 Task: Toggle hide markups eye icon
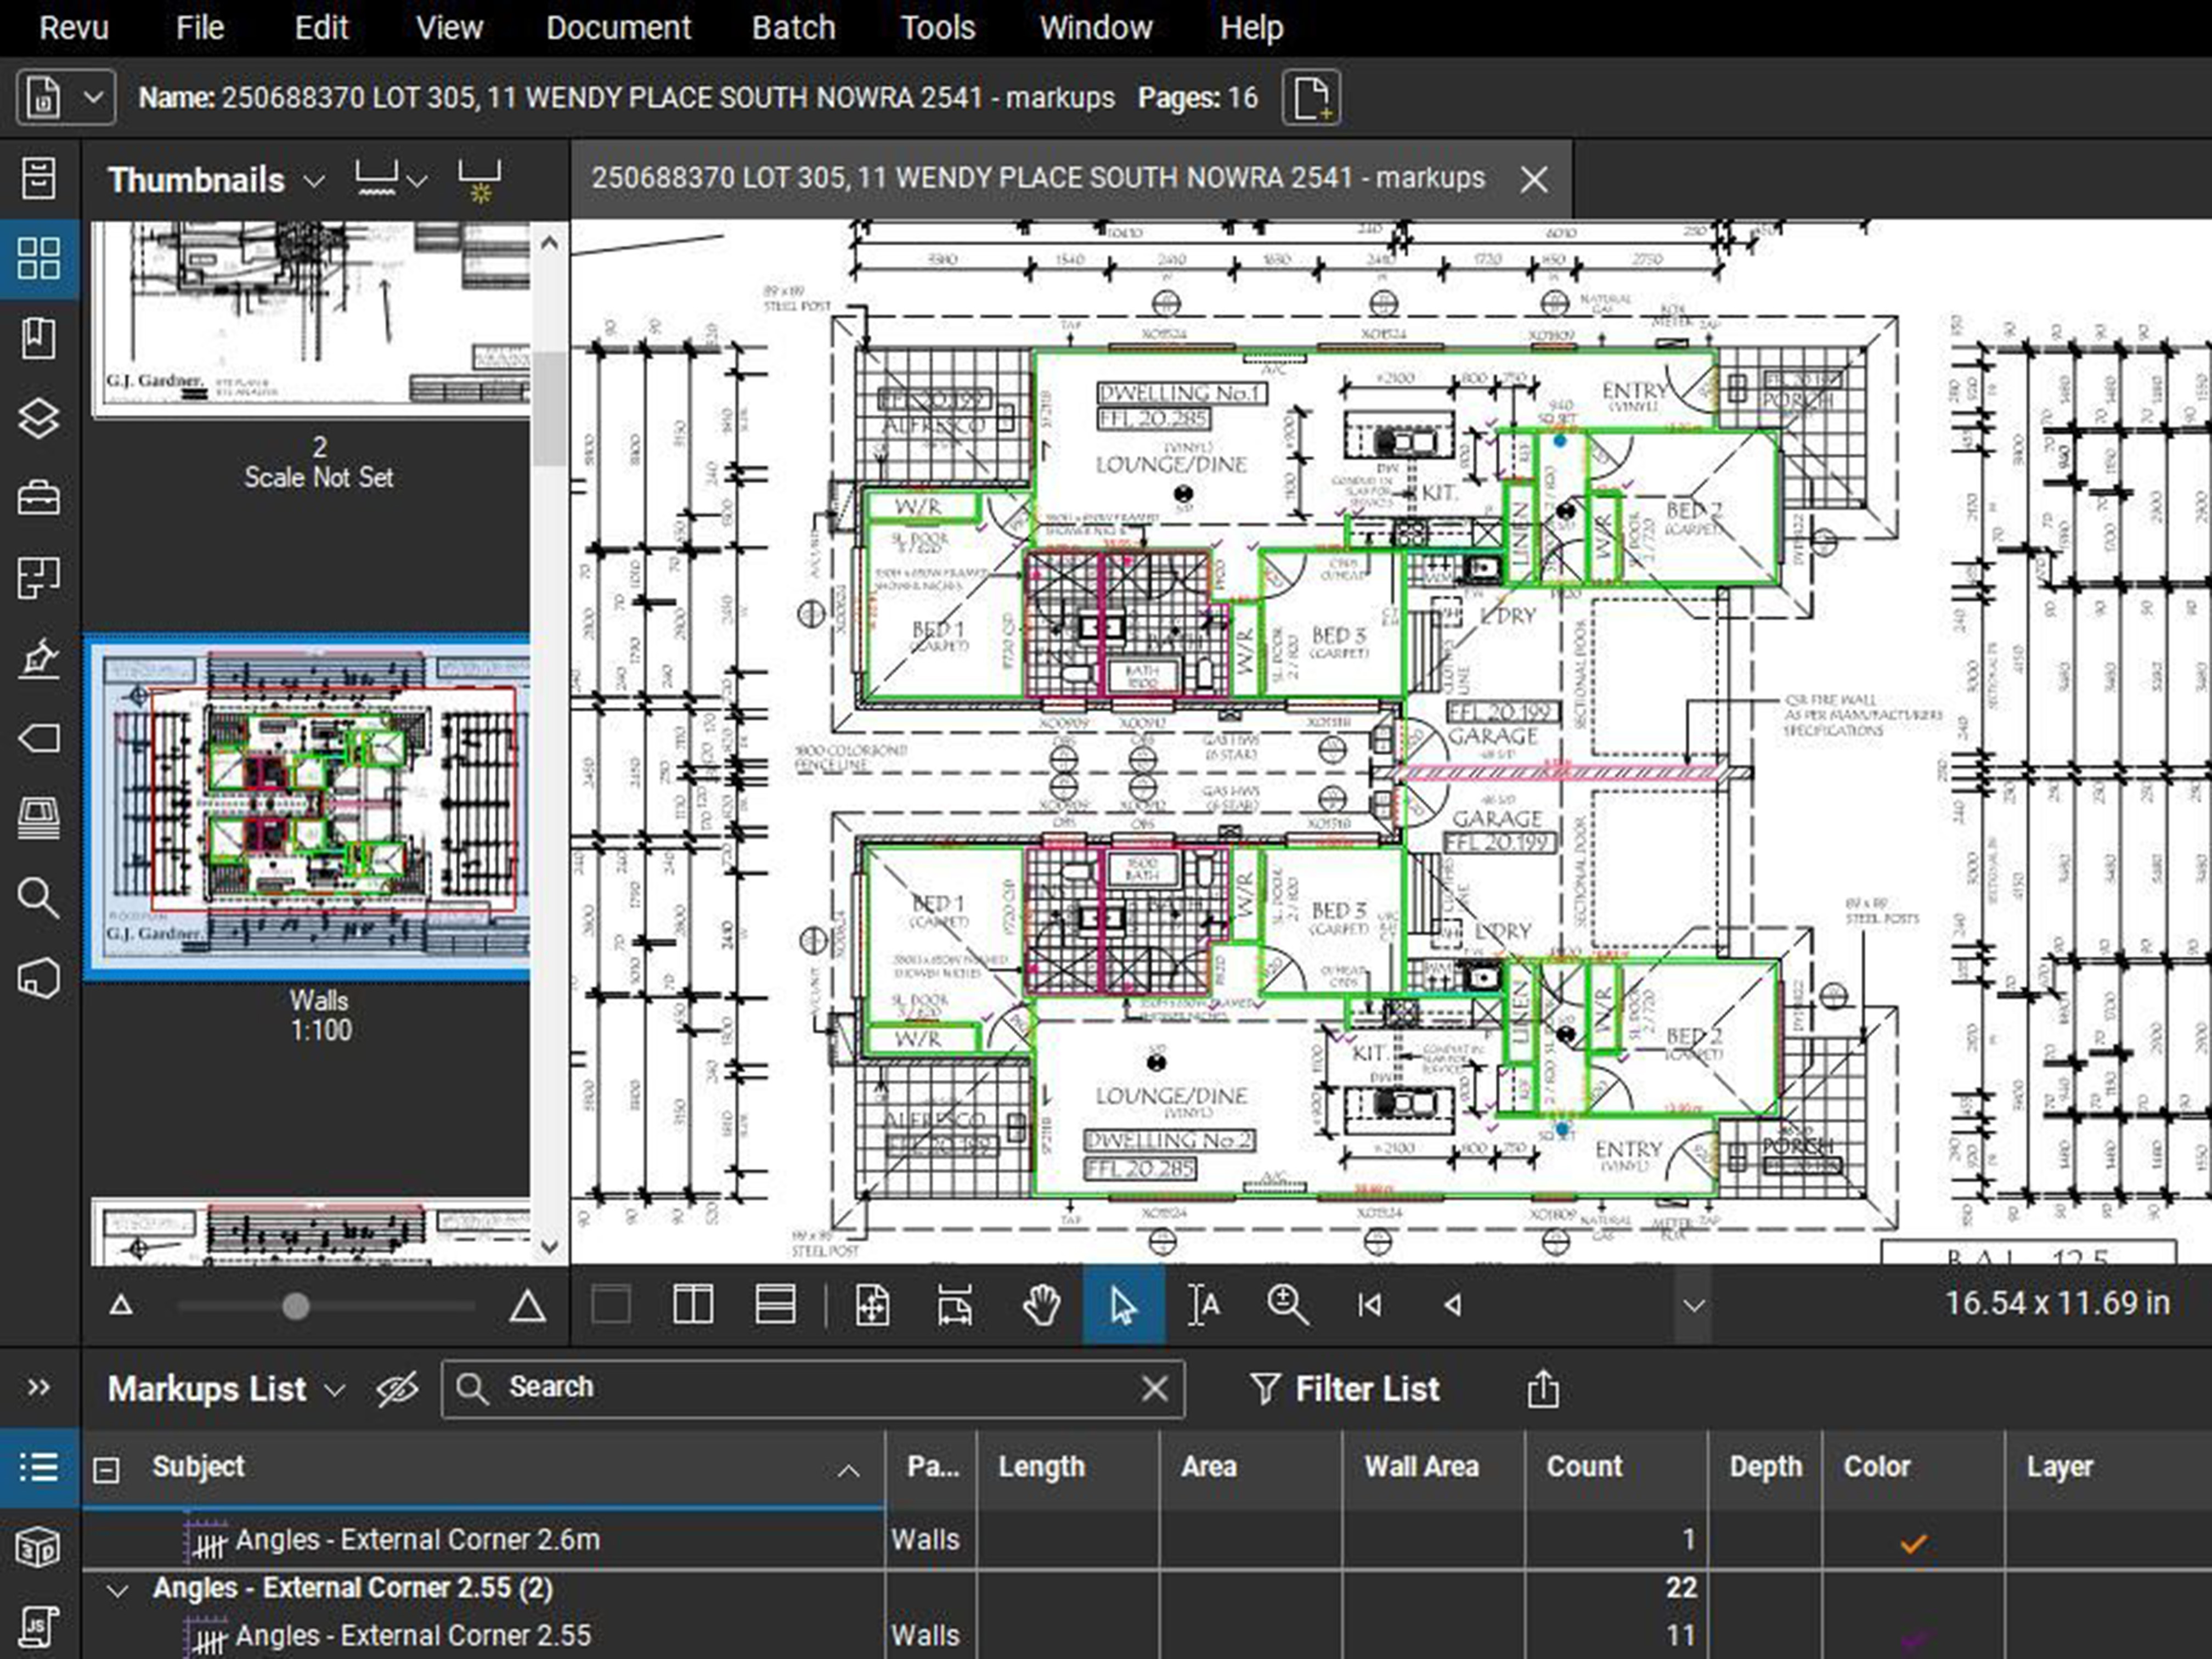tap(397, 1389)
